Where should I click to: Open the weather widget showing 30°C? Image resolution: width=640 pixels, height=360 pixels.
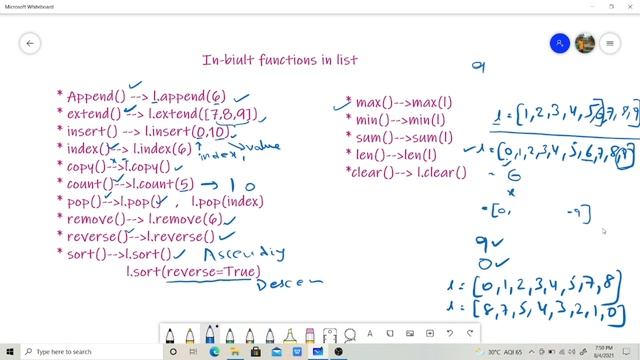(x=500, y=352)
